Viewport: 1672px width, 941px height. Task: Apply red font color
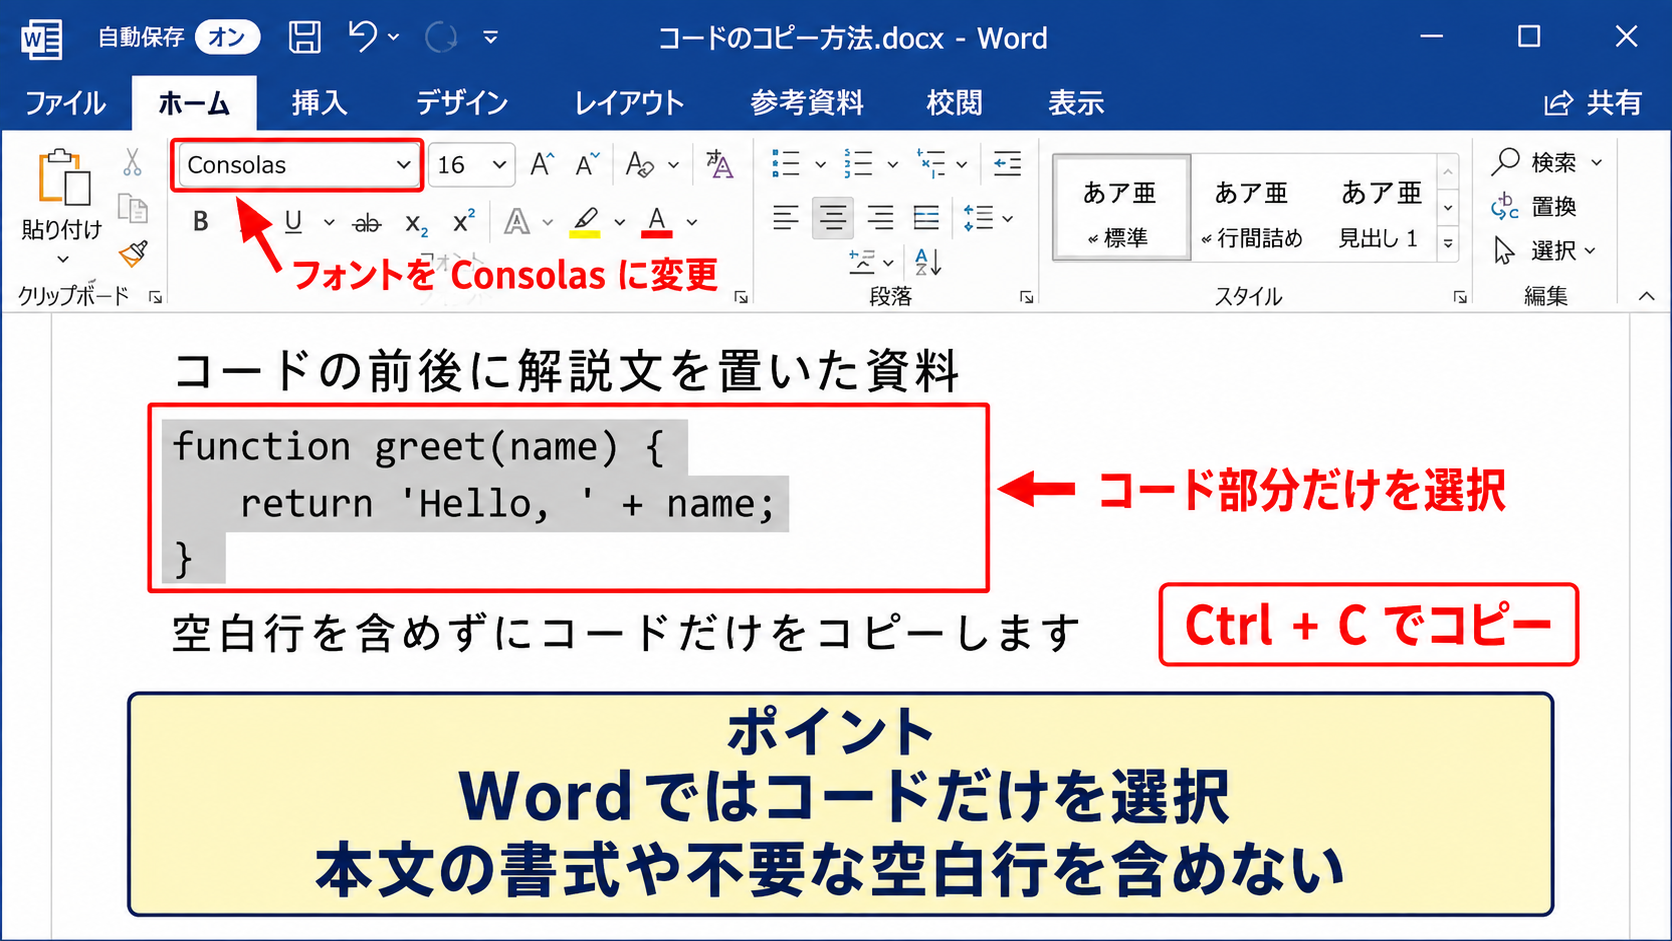[x=656, y=221]
